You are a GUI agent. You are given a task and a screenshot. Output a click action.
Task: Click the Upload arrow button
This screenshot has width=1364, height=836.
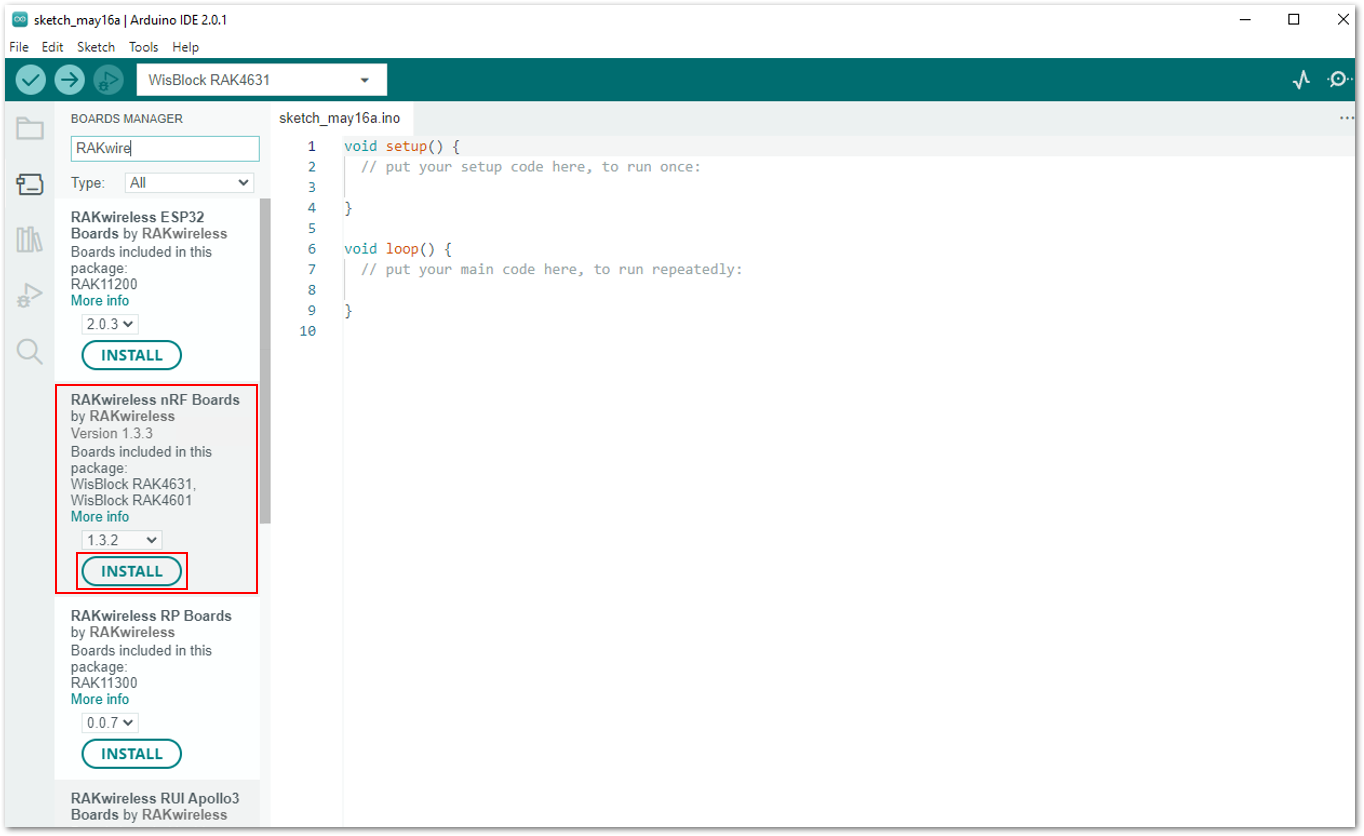coord(69,79)
